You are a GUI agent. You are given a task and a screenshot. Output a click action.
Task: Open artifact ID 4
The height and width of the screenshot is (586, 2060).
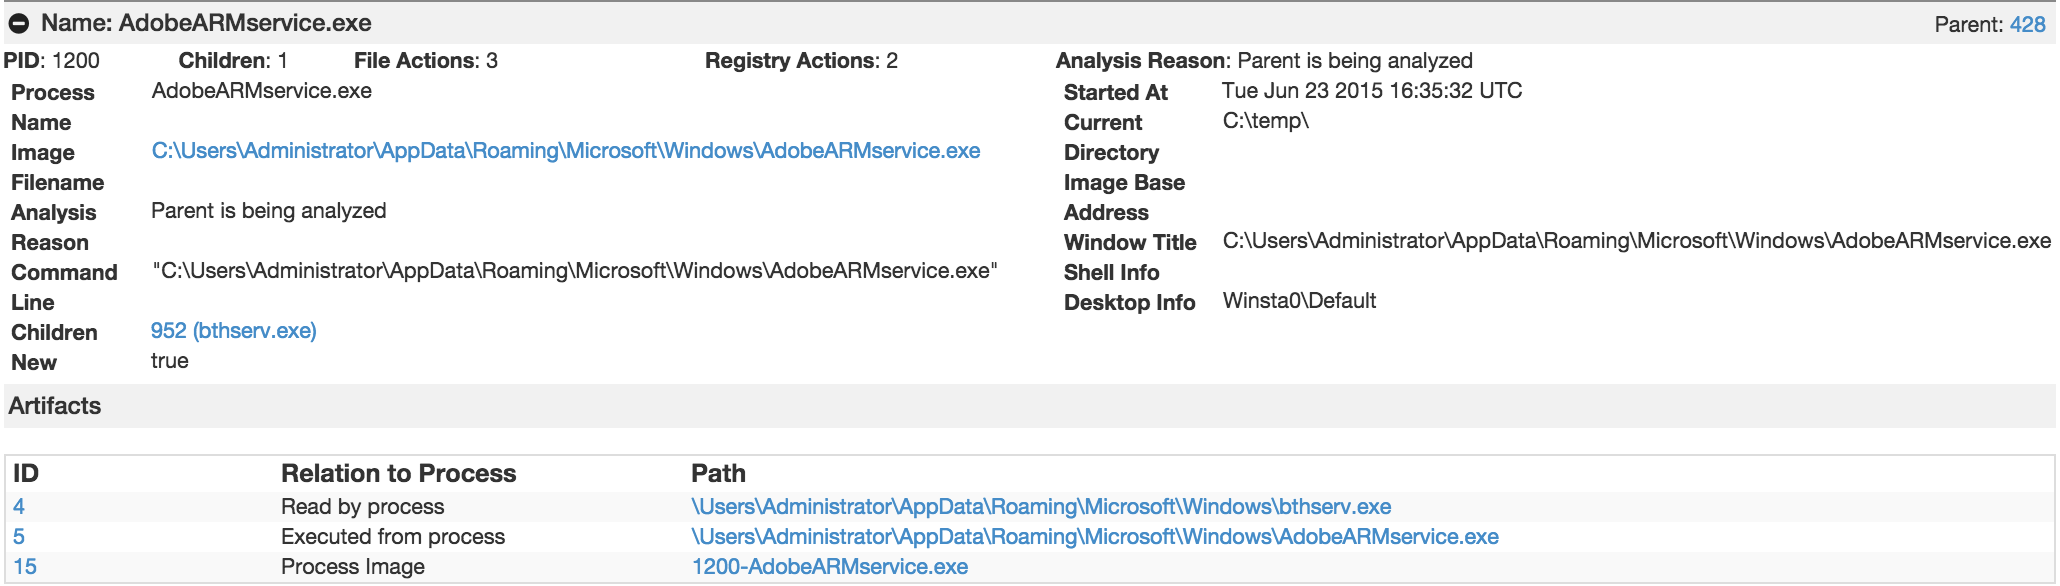[x=19, y=507]
